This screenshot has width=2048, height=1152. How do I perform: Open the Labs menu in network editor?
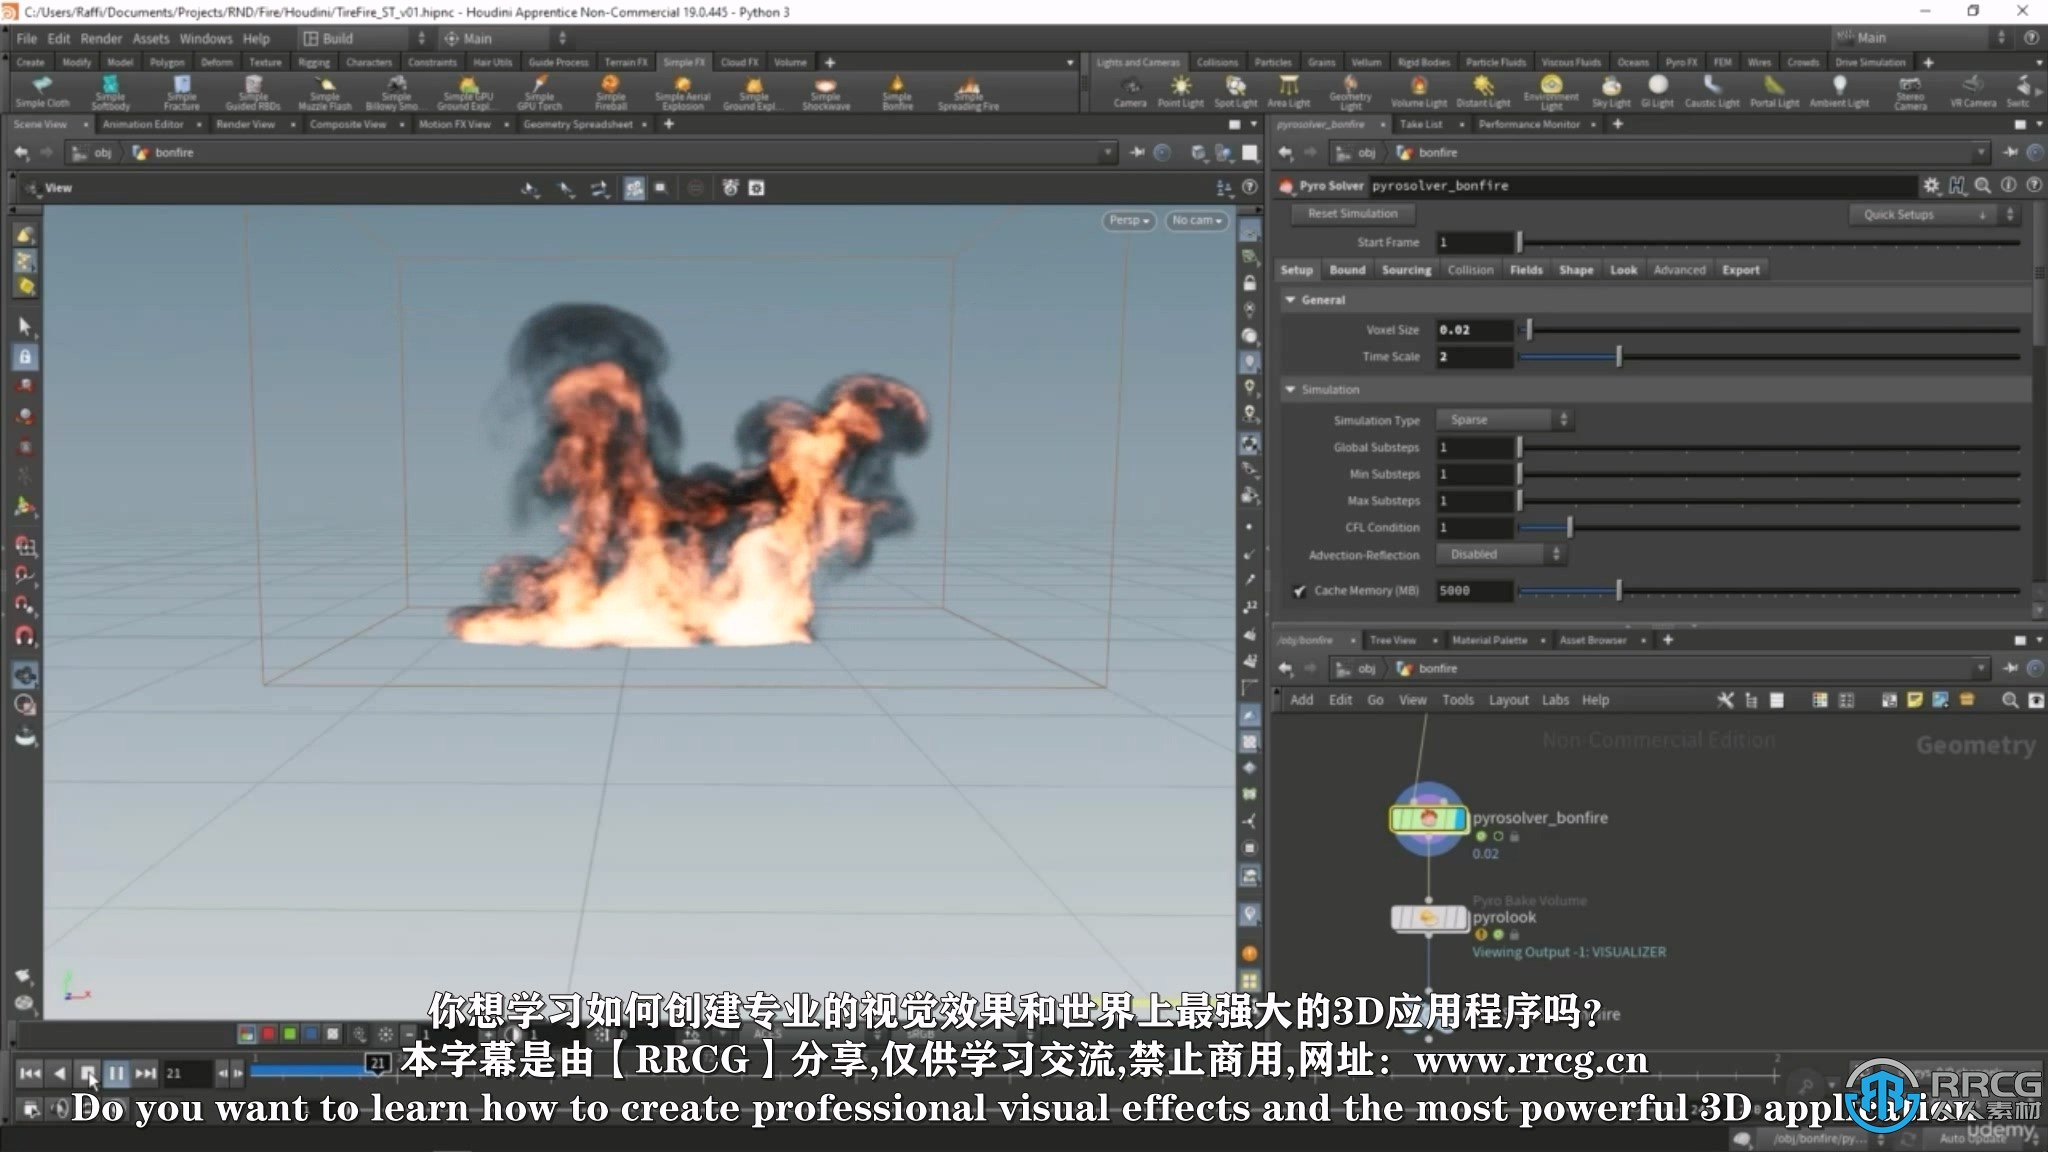coord(1555,700)
